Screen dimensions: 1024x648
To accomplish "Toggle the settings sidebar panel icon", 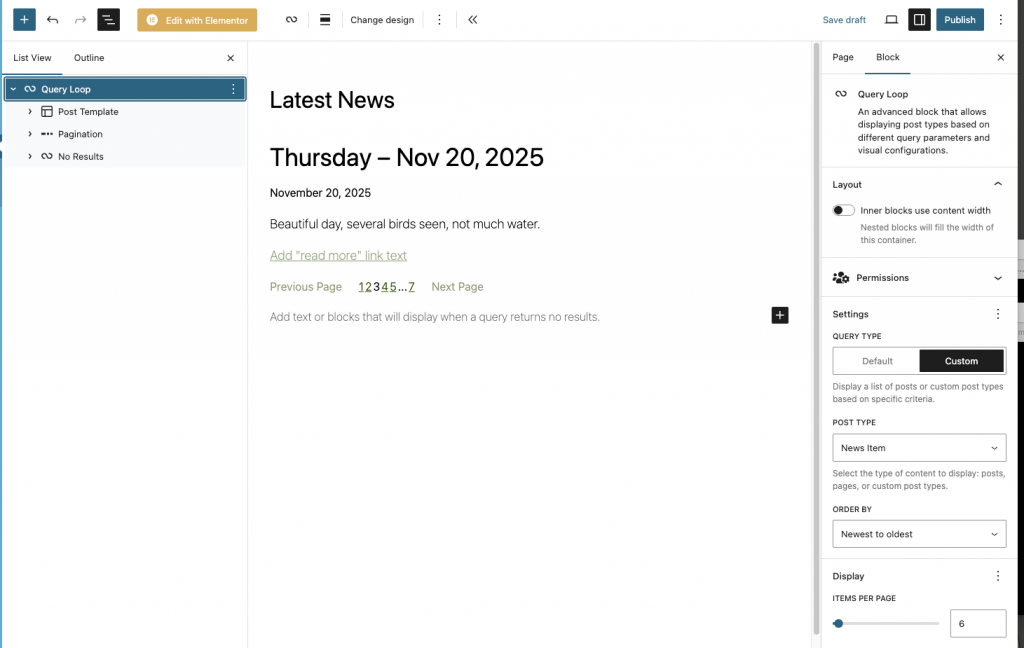I will (919, 20).
